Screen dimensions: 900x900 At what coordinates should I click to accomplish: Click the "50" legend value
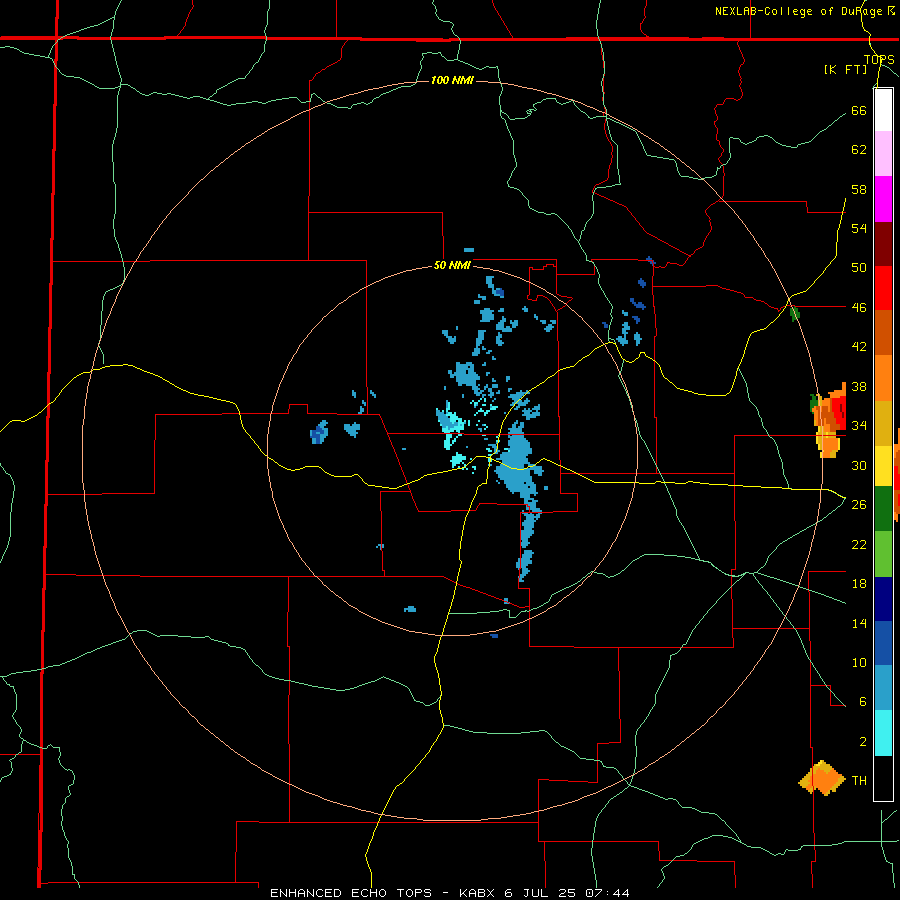[x=859, y=267]
